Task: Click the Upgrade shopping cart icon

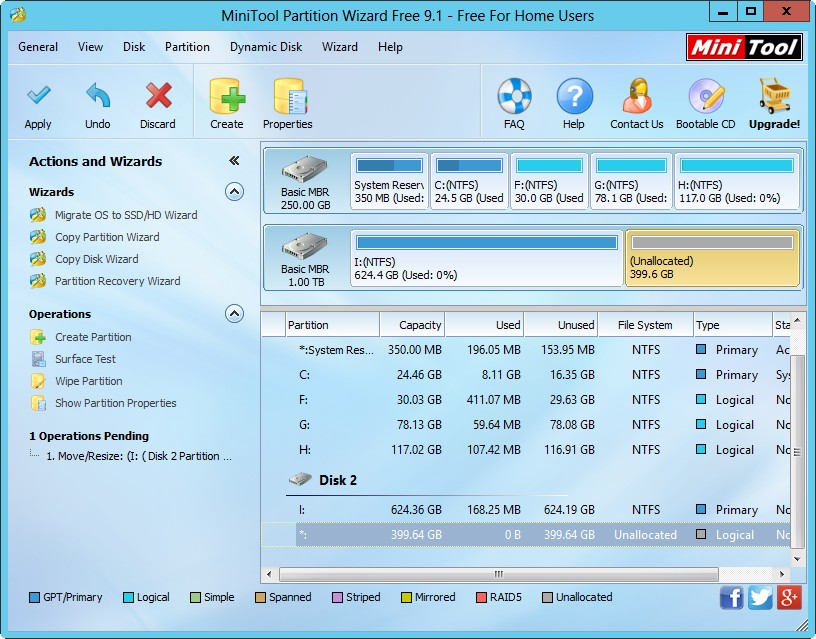Action: 774,97
